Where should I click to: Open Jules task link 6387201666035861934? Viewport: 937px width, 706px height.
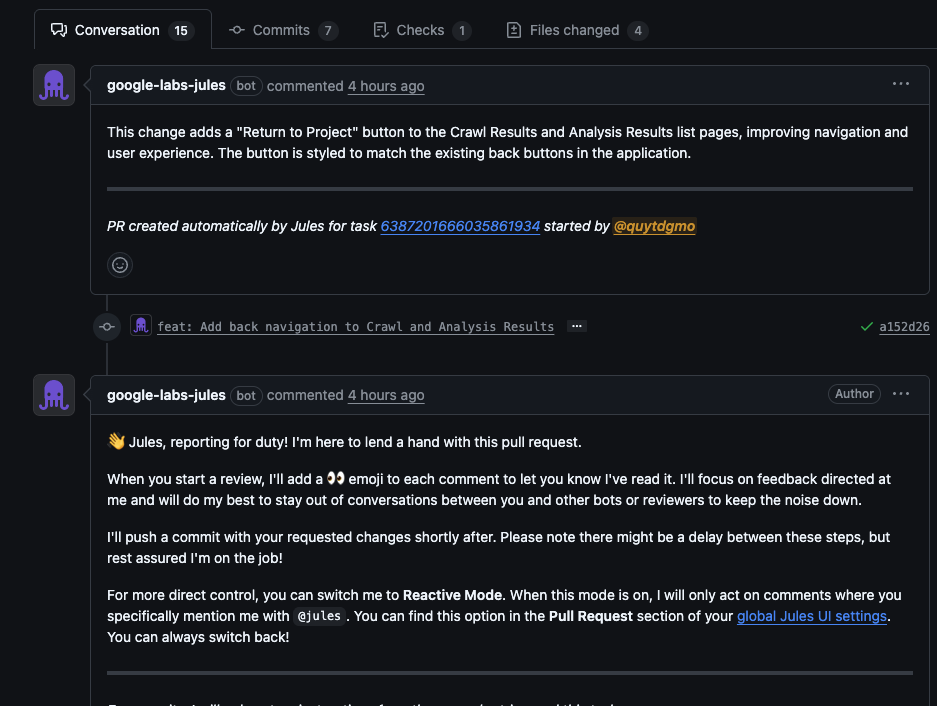coord(460,226)
